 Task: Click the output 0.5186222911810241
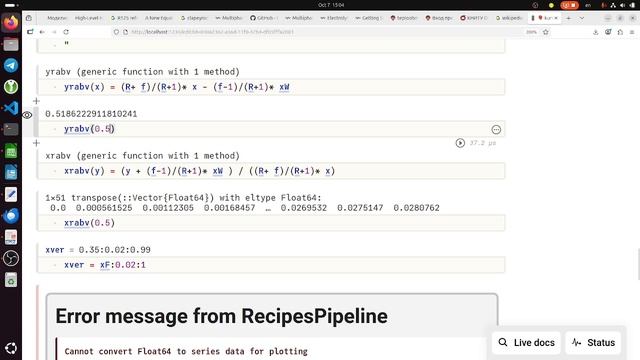point(91,114)
